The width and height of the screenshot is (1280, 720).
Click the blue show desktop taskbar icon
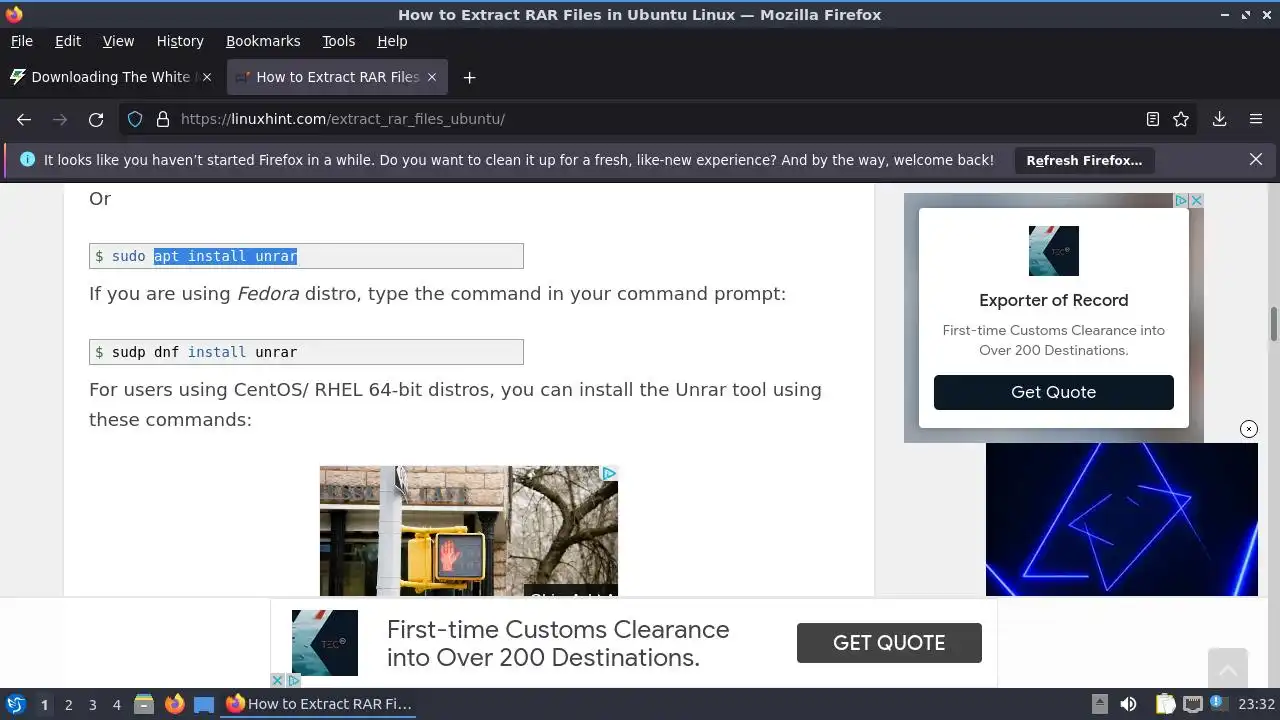pyautogui.click(x=204, y=704)
